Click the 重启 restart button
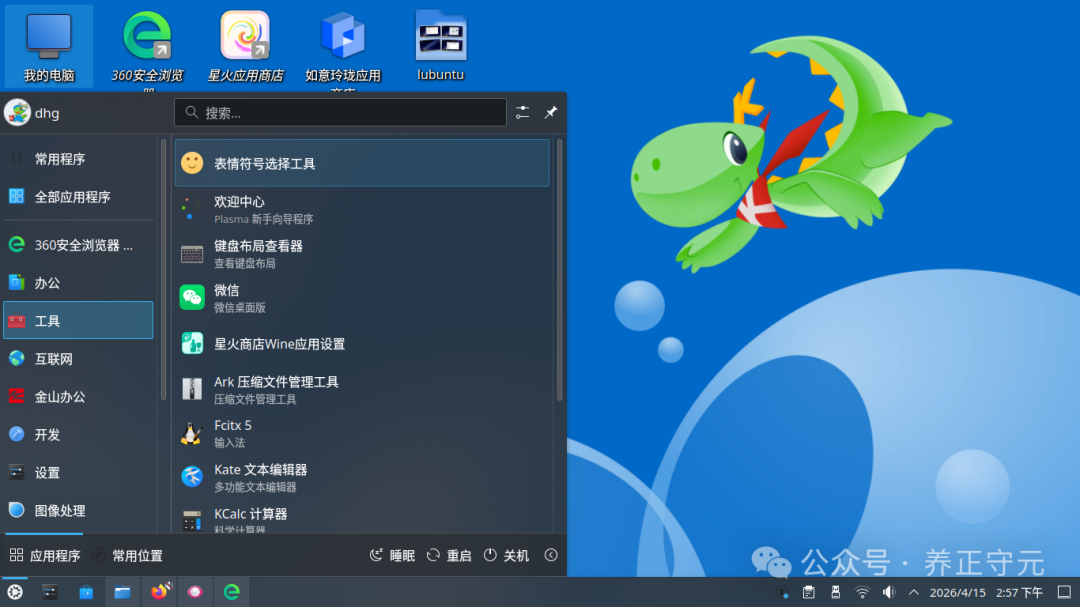This screenshot has height=607, width=1080. [x=449, y=555]
